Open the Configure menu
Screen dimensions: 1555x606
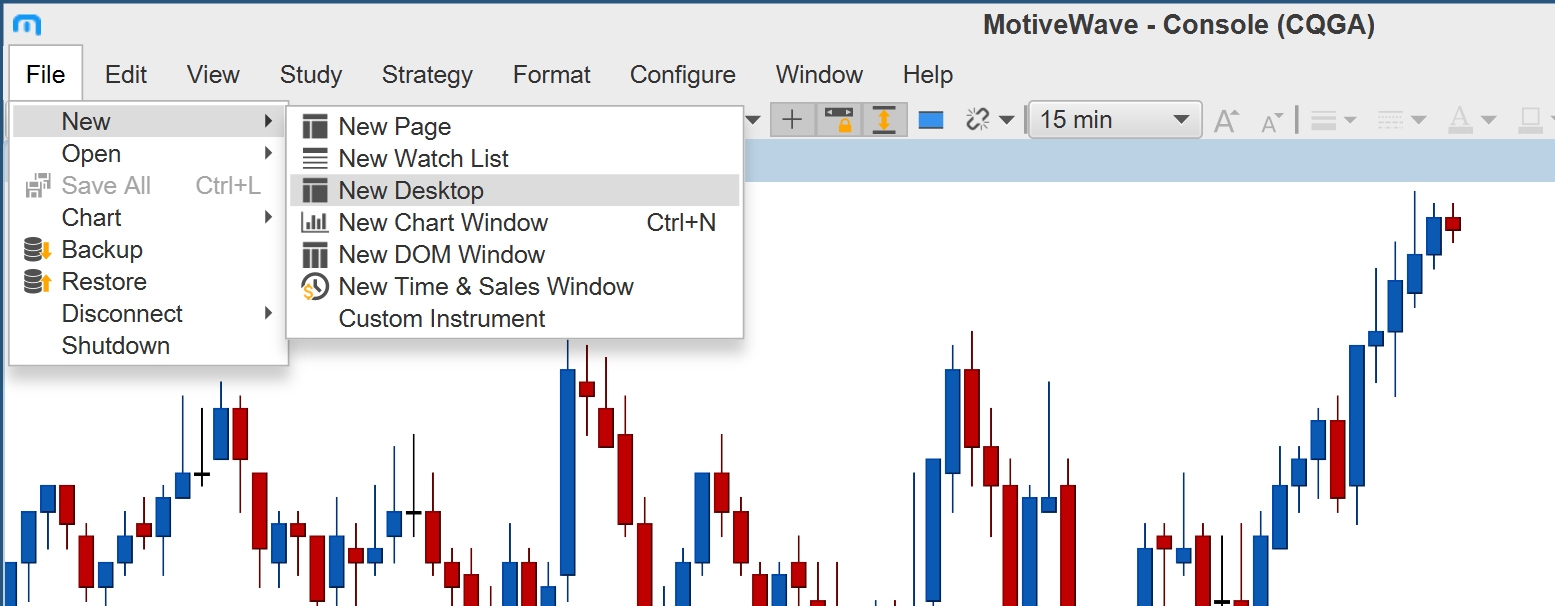click(683, 75)
